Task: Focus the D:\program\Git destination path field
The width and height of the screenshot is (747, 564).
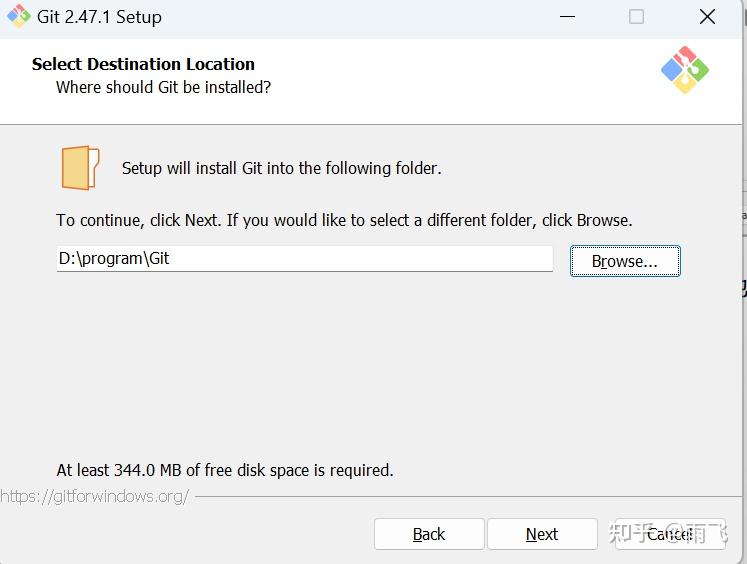Action: (x=304, y=258)
